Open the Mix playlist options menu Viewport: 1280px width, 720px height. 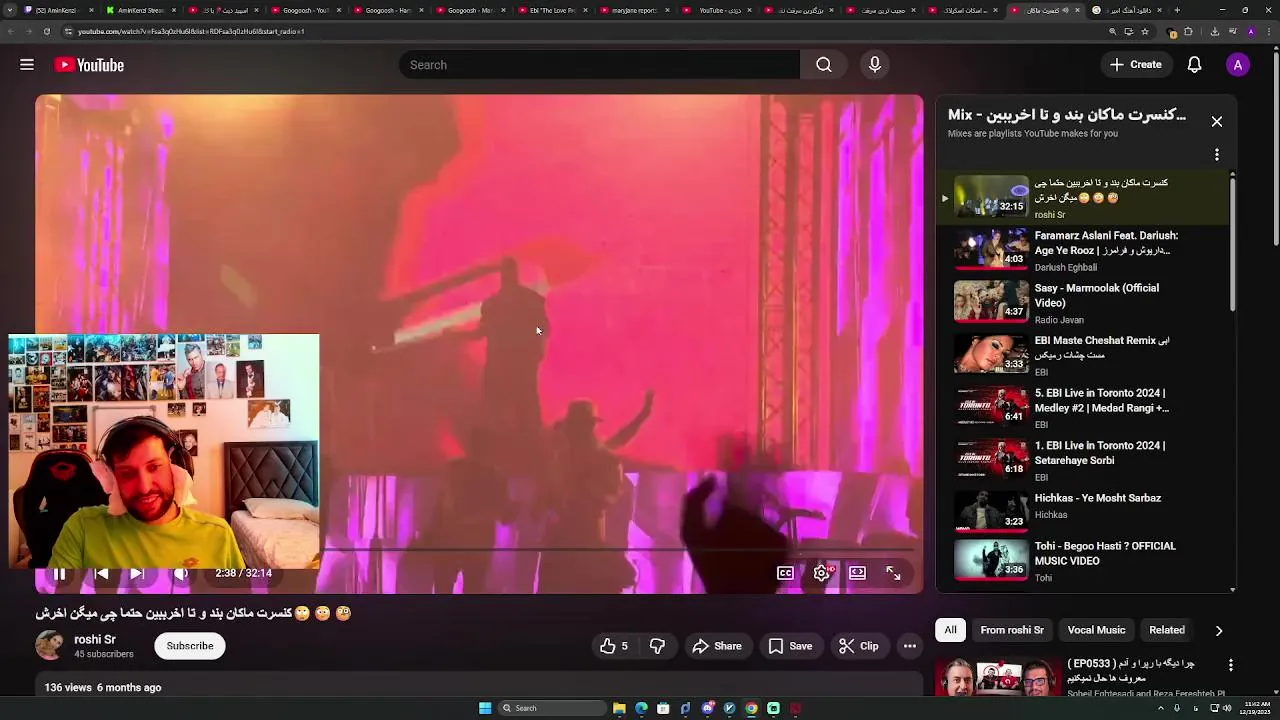tap(1217, 155)
